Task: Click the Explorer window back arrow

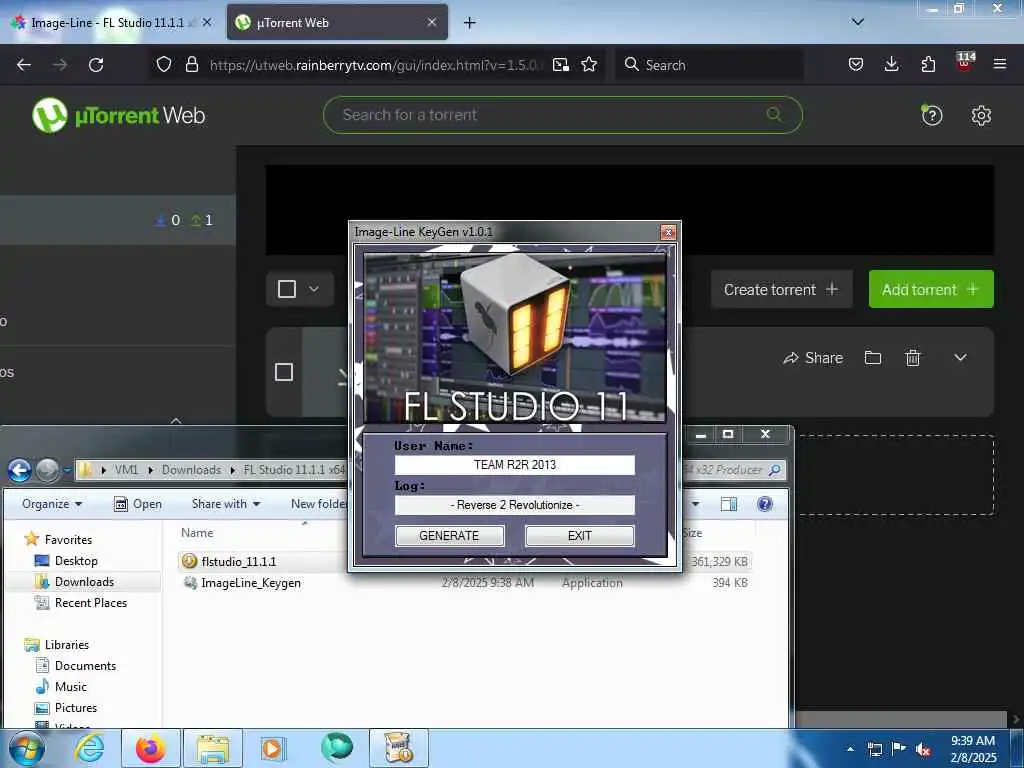Action: point(20,470)
